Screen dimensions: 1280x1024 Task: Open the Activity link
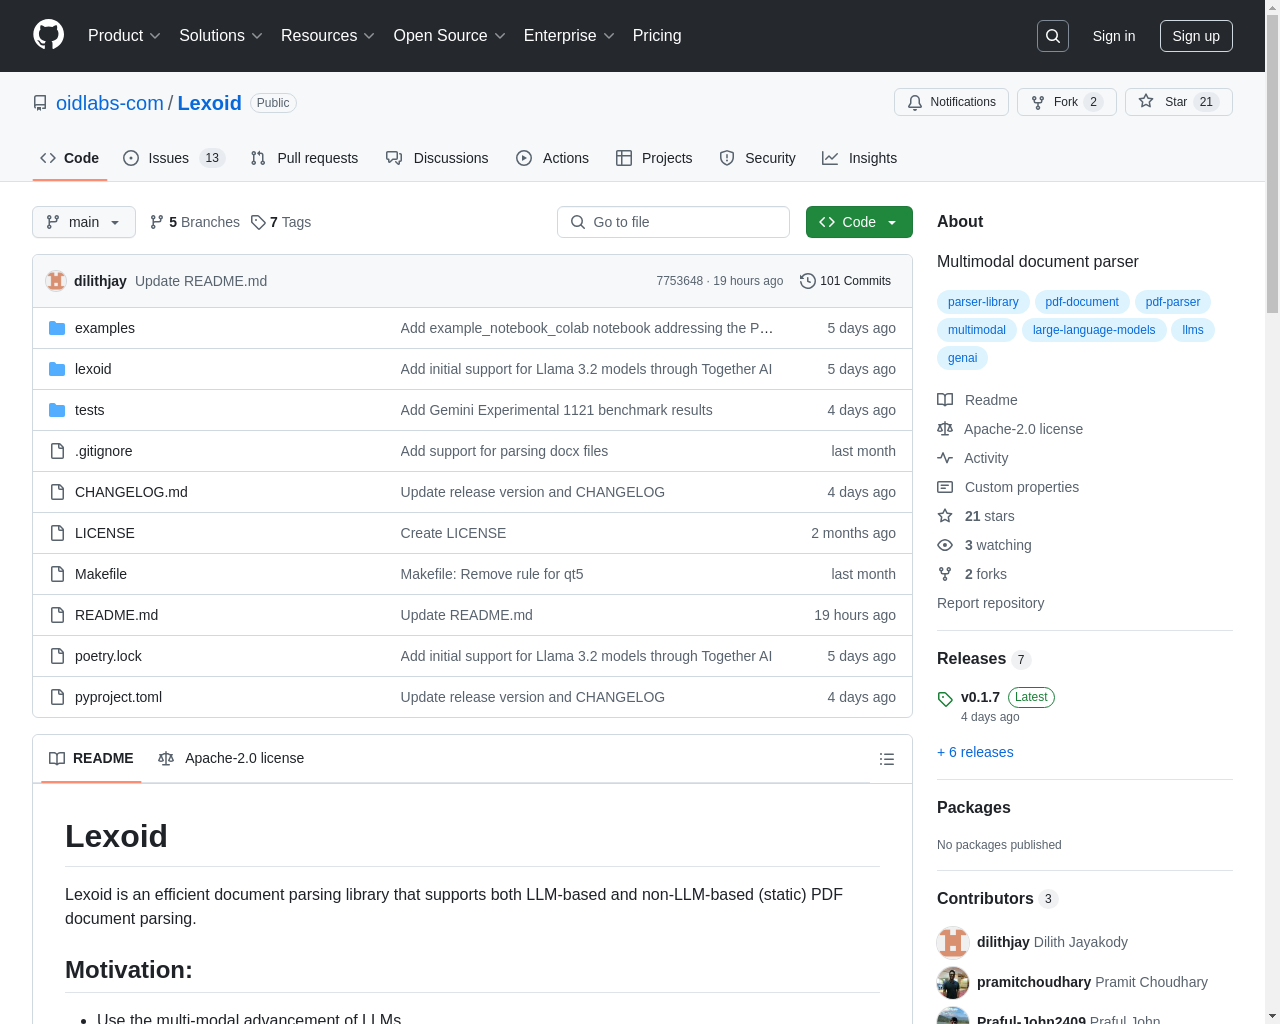pos(973,458)
